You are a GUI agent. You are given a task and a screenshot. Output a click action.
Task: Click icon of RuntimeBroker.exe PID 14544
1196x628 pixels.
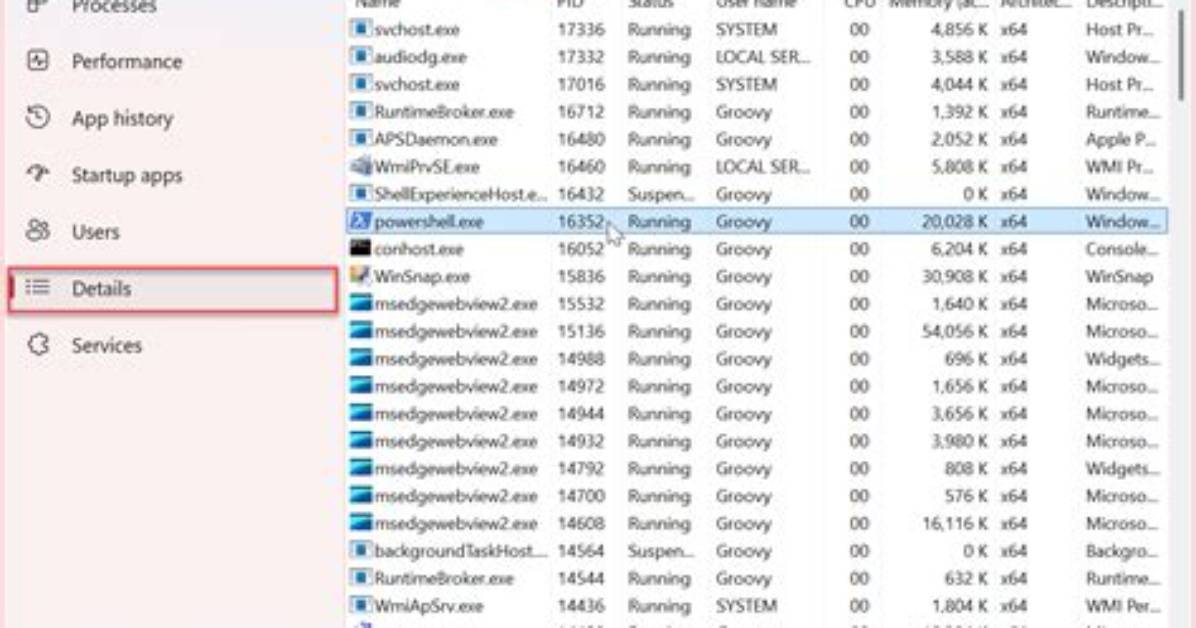[x=360, y=577]
